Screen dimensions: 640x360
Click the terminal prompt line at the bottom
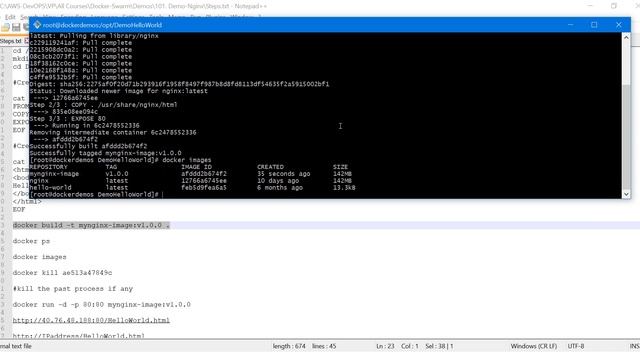(96, 195)
